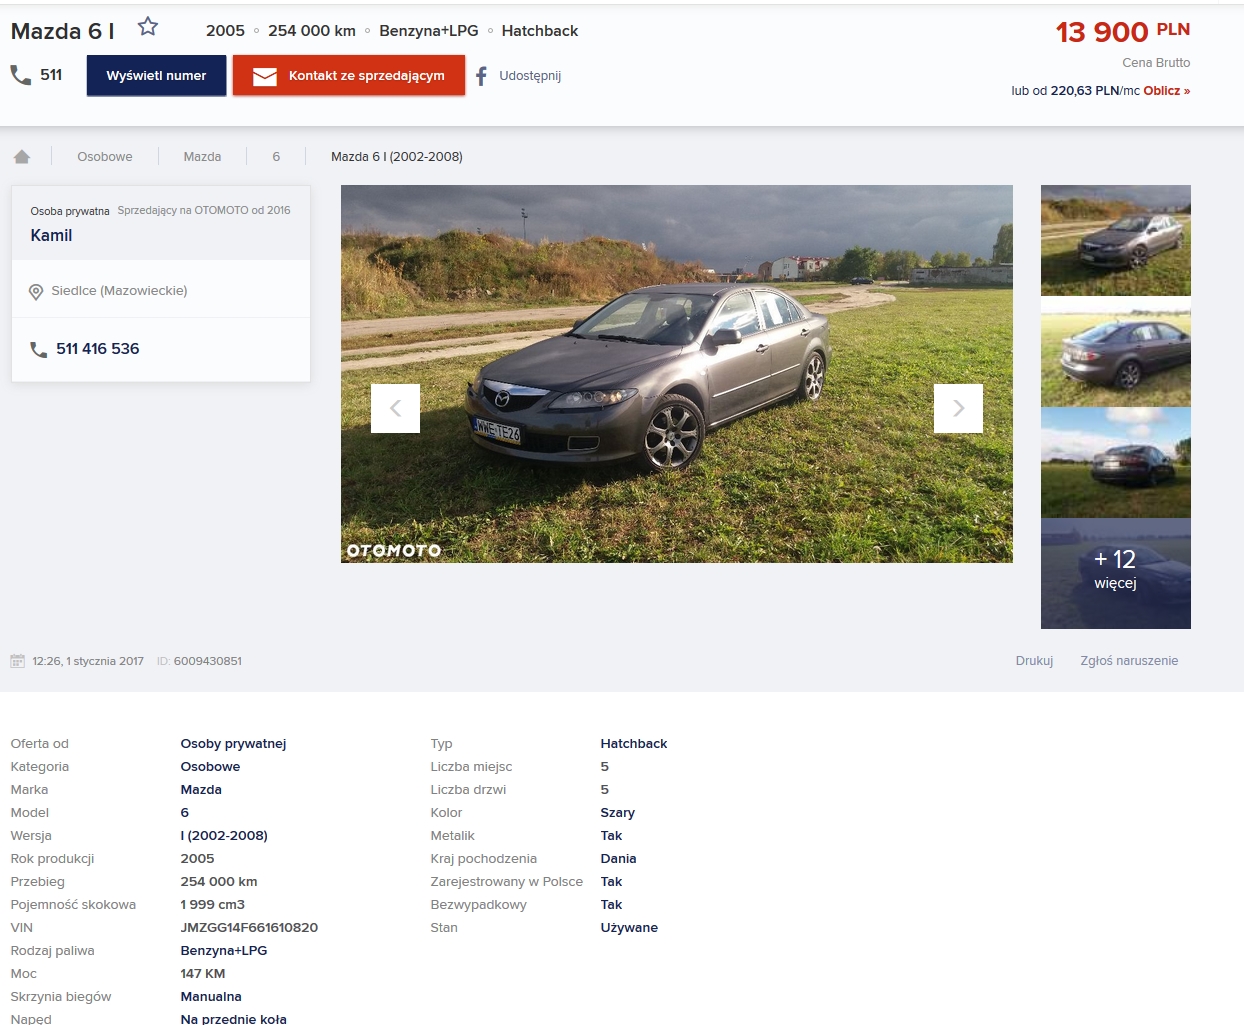The height and width of the screenshot is (1025, 1244).
Task: Click the location pin icon for Siedlce
Action: (36, 292)
